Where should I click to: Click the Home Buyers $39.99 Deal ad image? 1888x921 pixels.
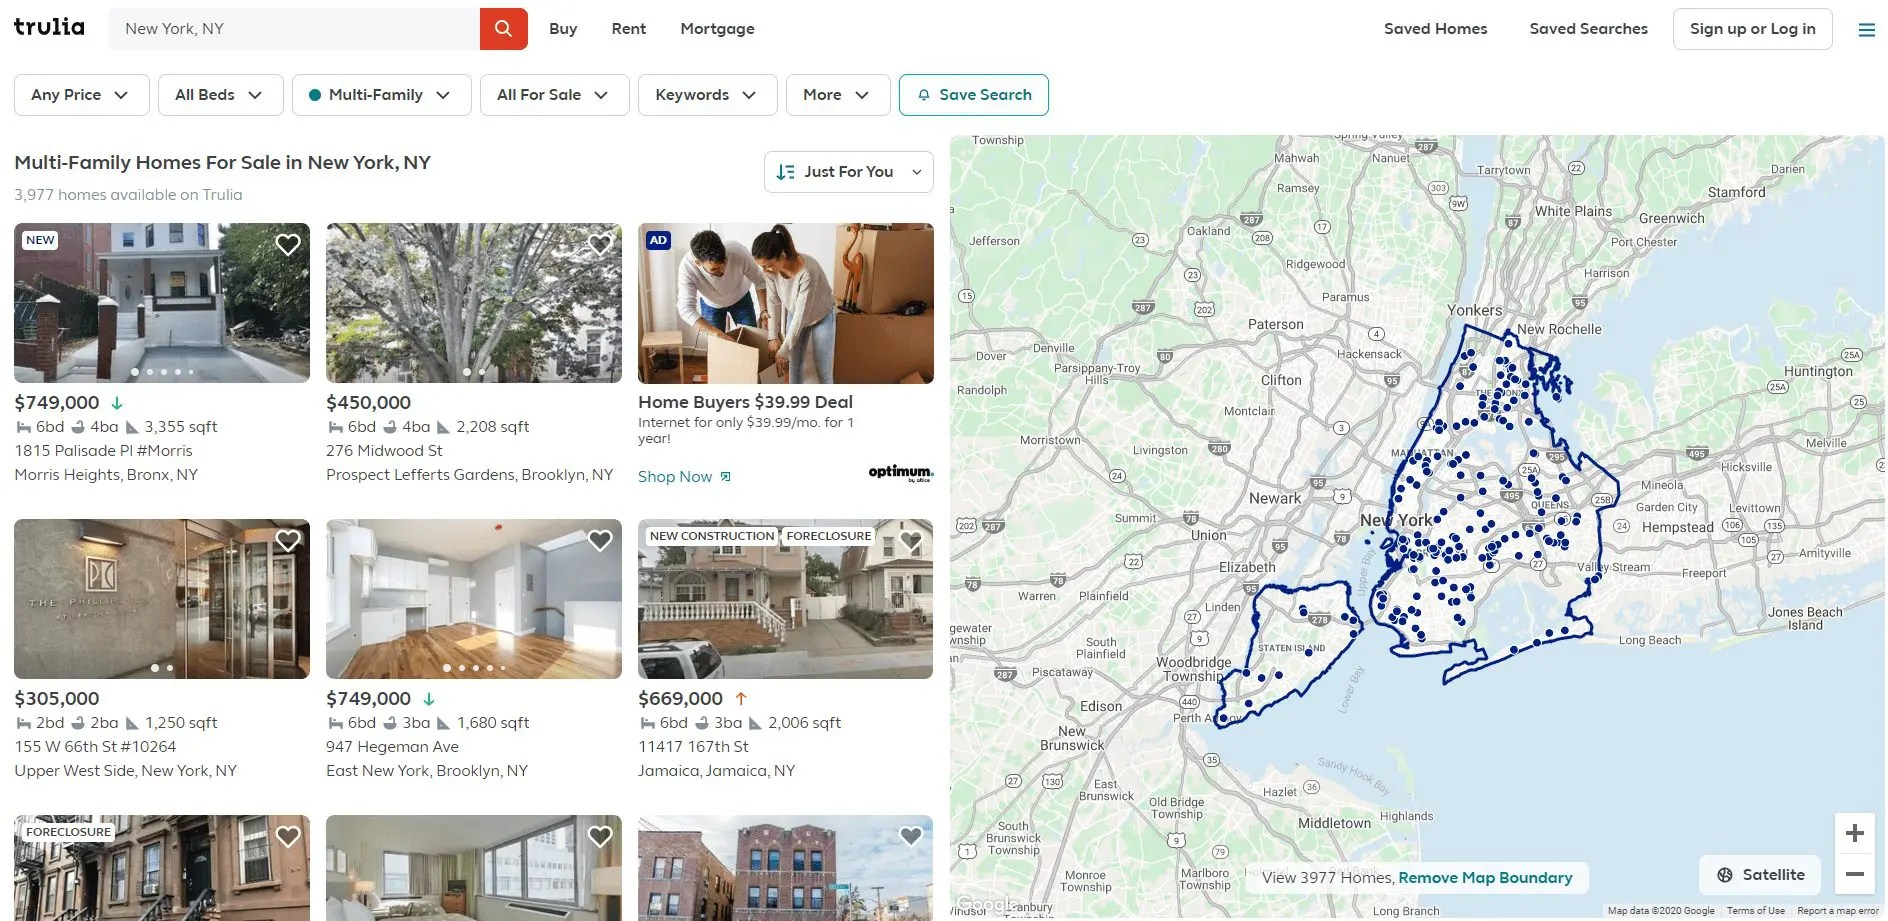786,303
